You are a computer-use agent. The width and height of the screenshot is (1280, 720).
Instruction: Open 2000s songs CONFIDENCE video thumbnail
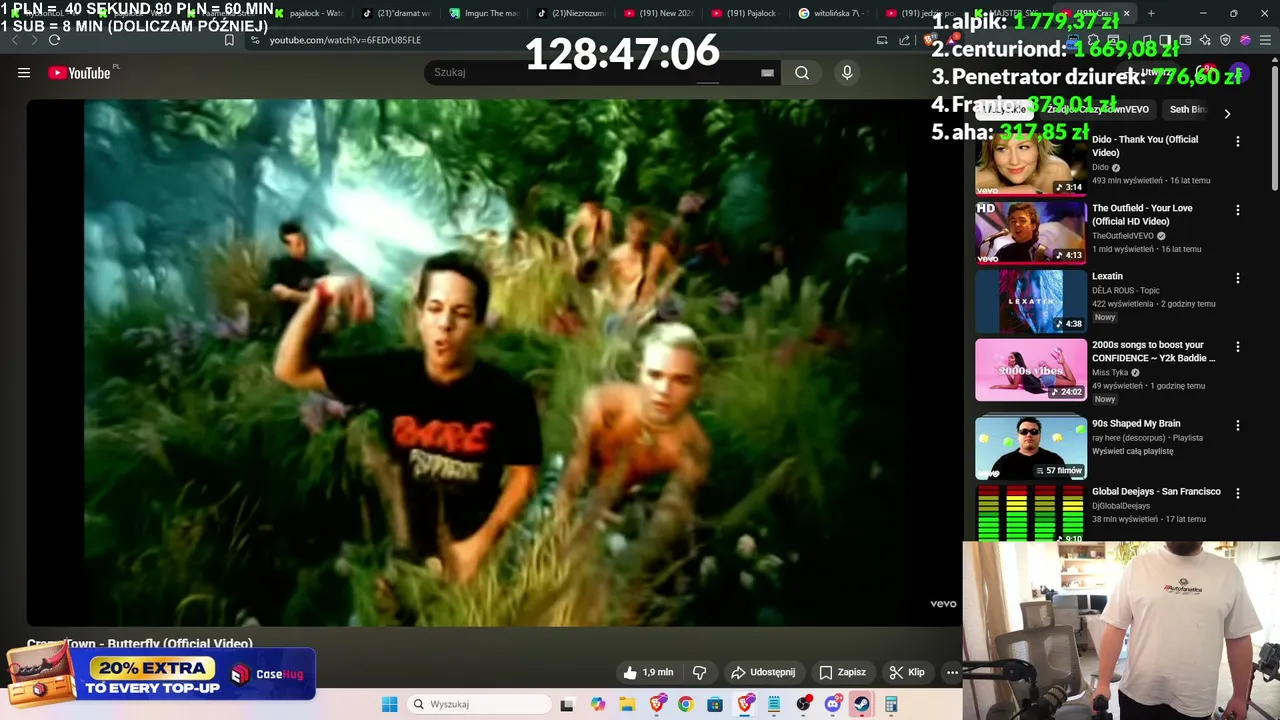point(1031,370)
